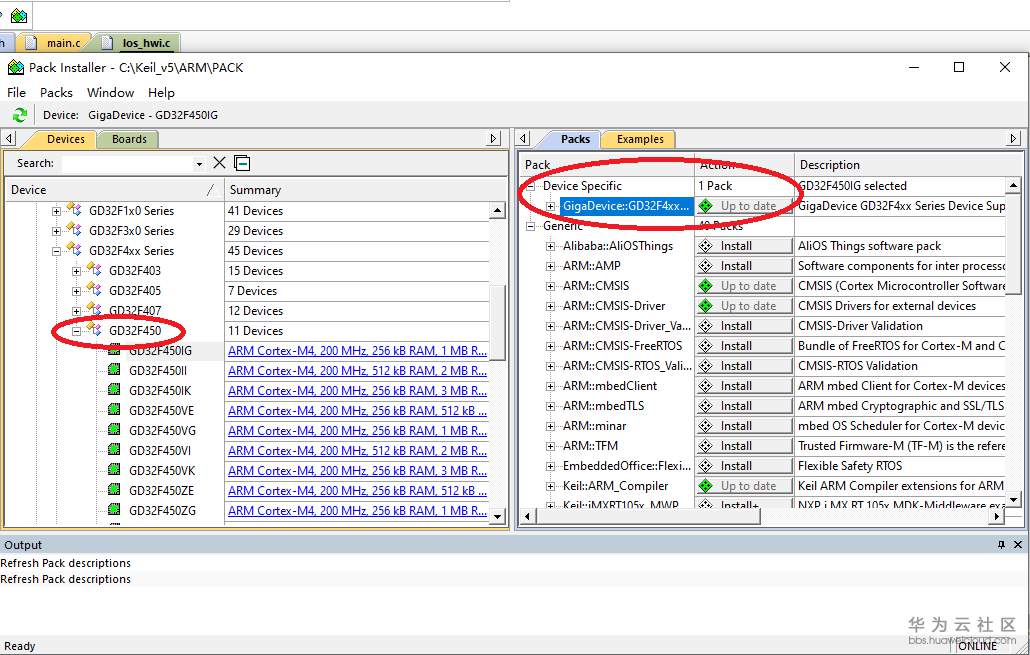
Task: Click the GD32F3x0 Series family icon
Action: coord(74,230)
